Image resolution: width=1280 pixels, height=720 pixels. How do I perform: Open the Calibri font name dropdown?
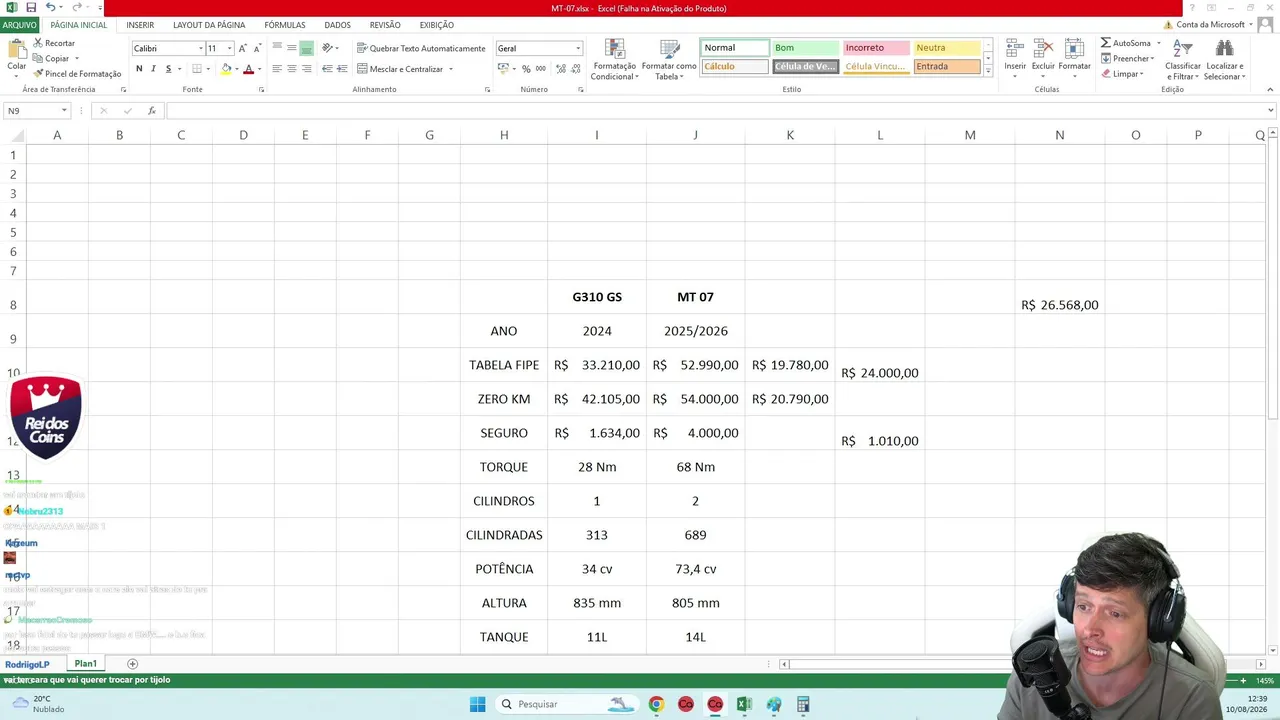pos(200,48)
